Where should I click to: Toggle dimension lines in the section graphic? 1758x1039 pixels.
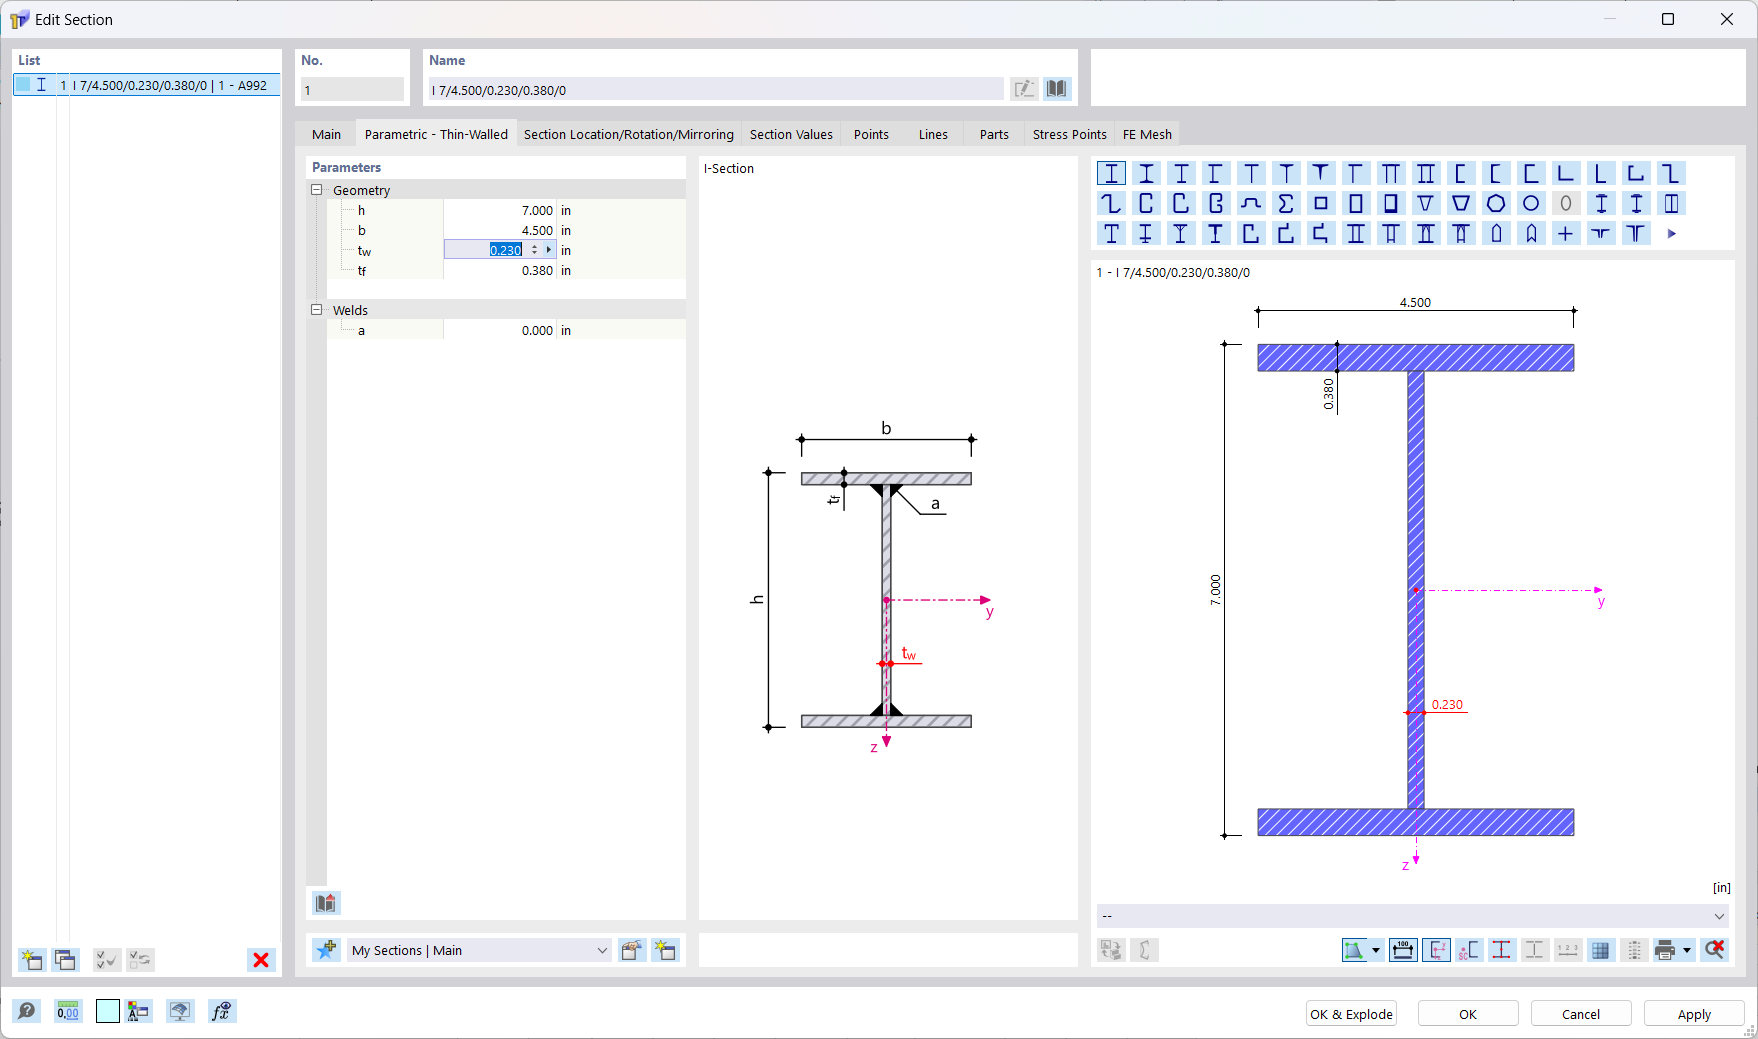click(1403, 950)
